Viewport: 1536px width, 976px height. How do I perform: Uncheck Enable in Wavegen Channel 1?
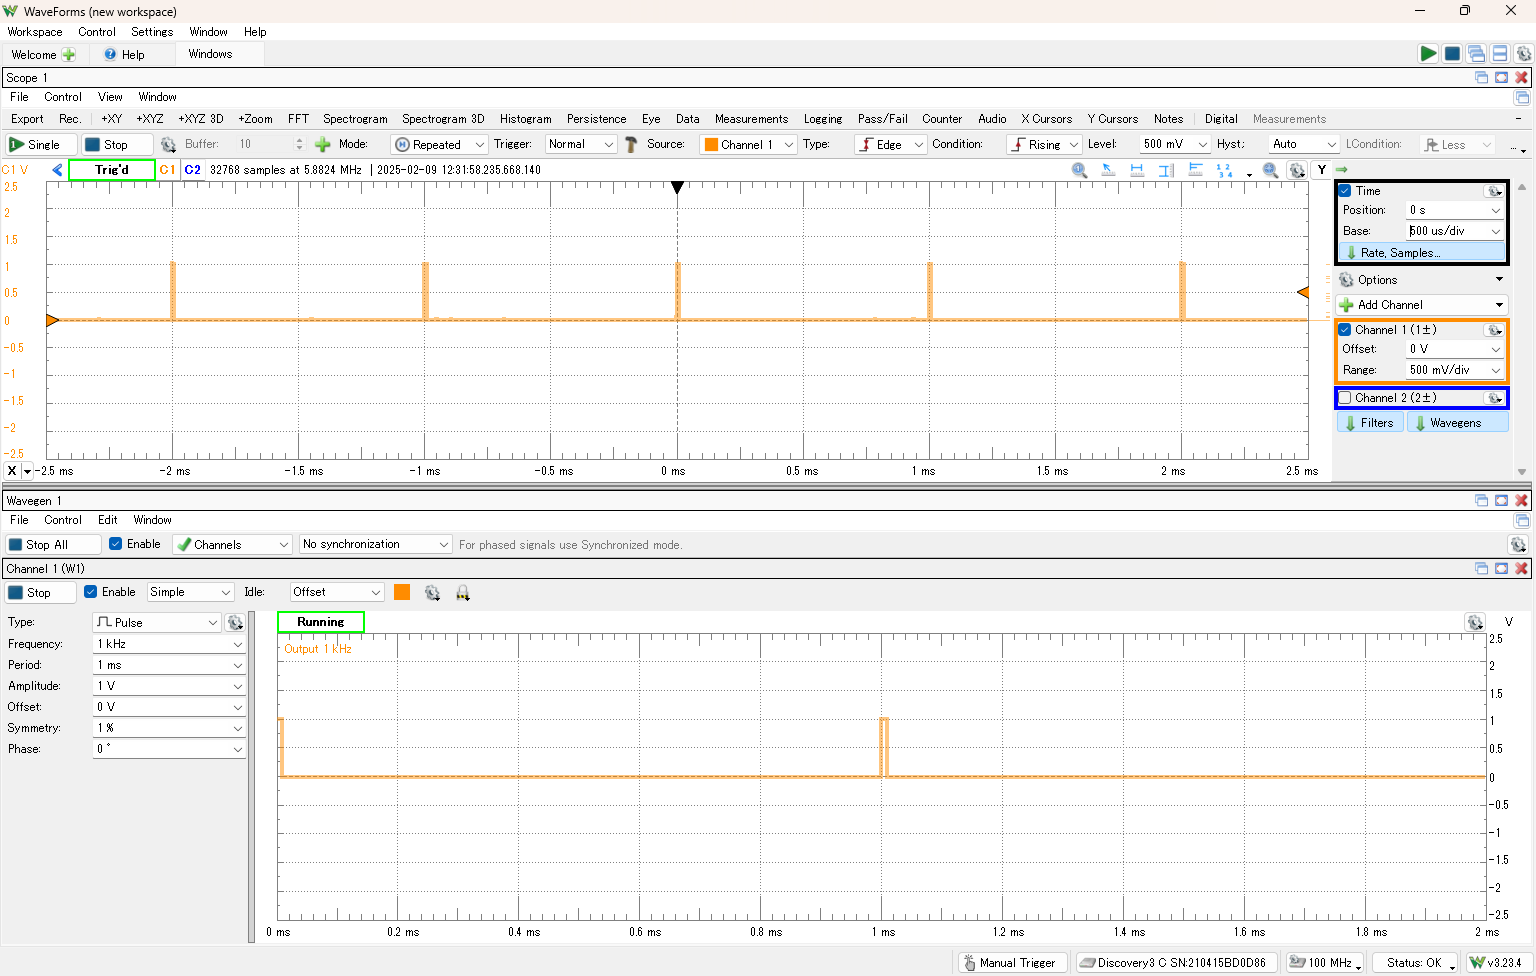coord(91,592)
